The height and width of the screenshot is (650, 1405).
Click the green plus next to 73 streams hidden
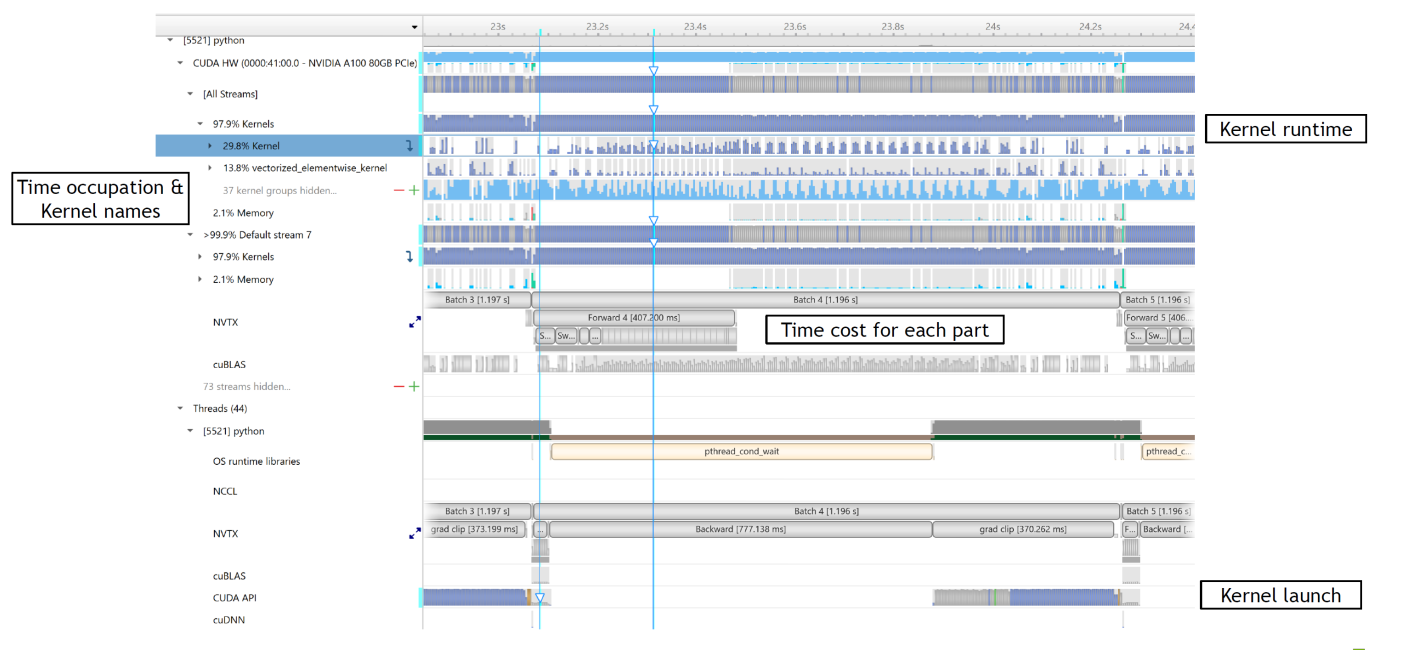pos(414,386)
